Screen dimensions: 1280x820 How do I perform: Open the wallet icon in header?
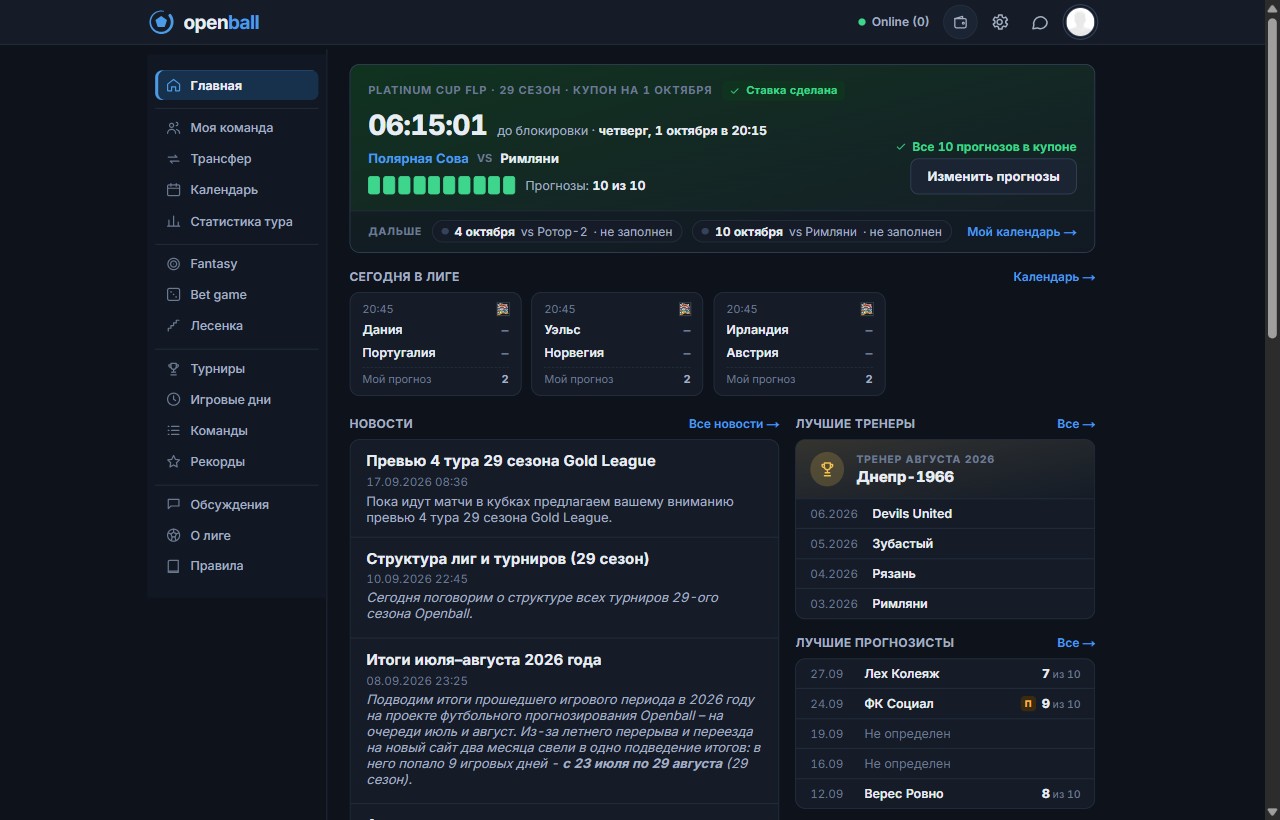(x=960, y=22)
